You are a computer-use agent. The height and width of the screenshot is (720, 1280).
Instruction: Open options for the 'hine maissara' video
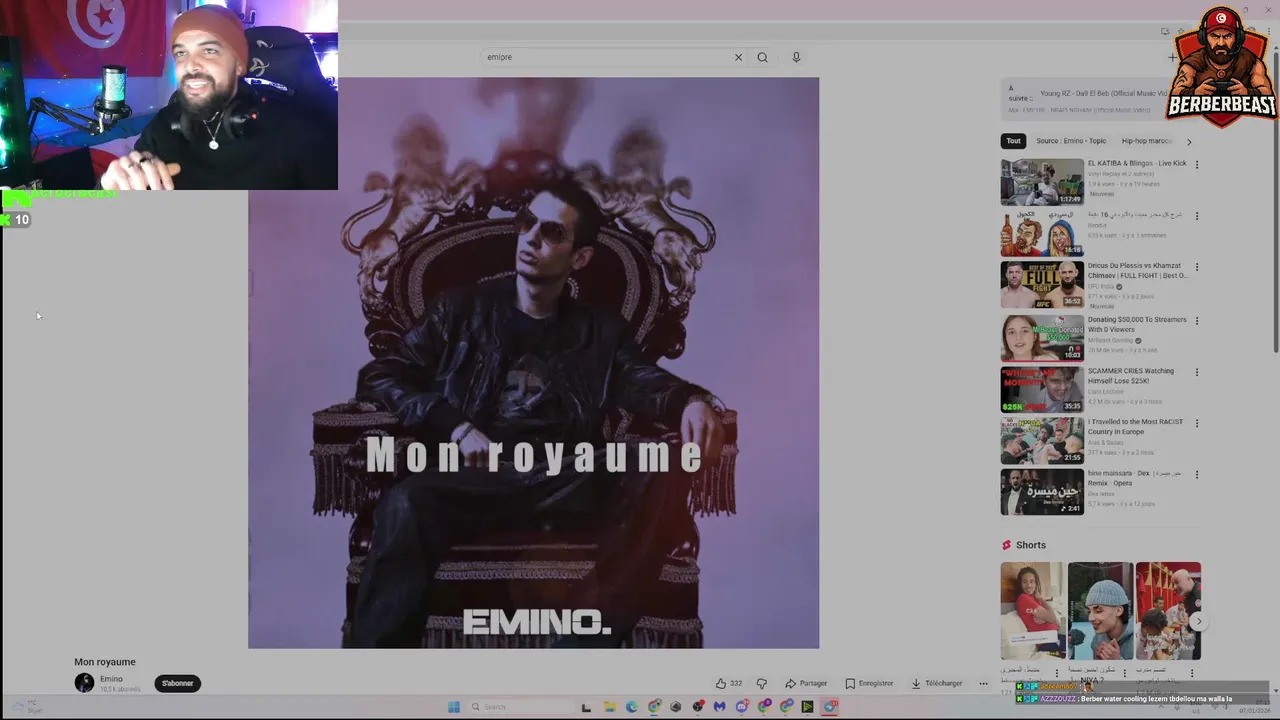pyautogui.click(x=1196, y=474)
